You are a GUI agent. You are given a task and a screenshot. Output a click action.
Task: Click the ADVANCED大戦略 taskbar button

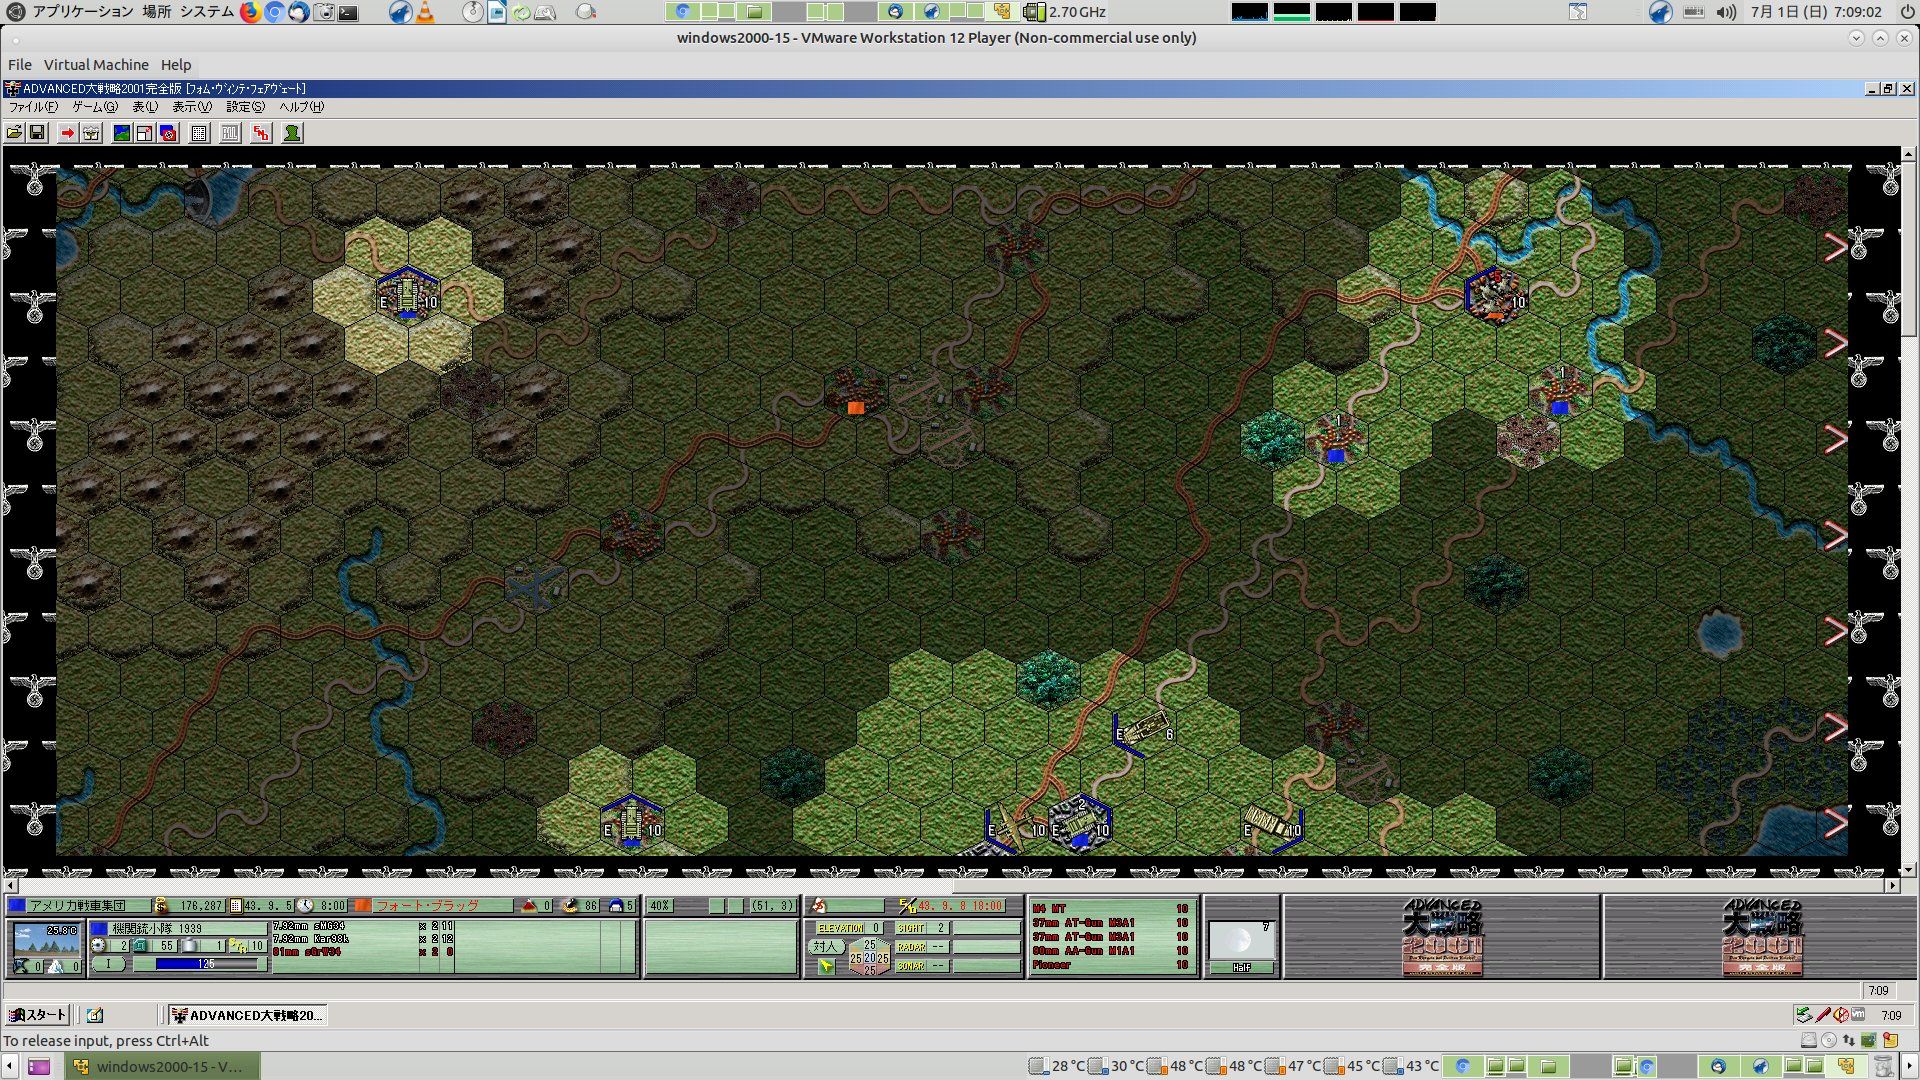pos(247,1015)
